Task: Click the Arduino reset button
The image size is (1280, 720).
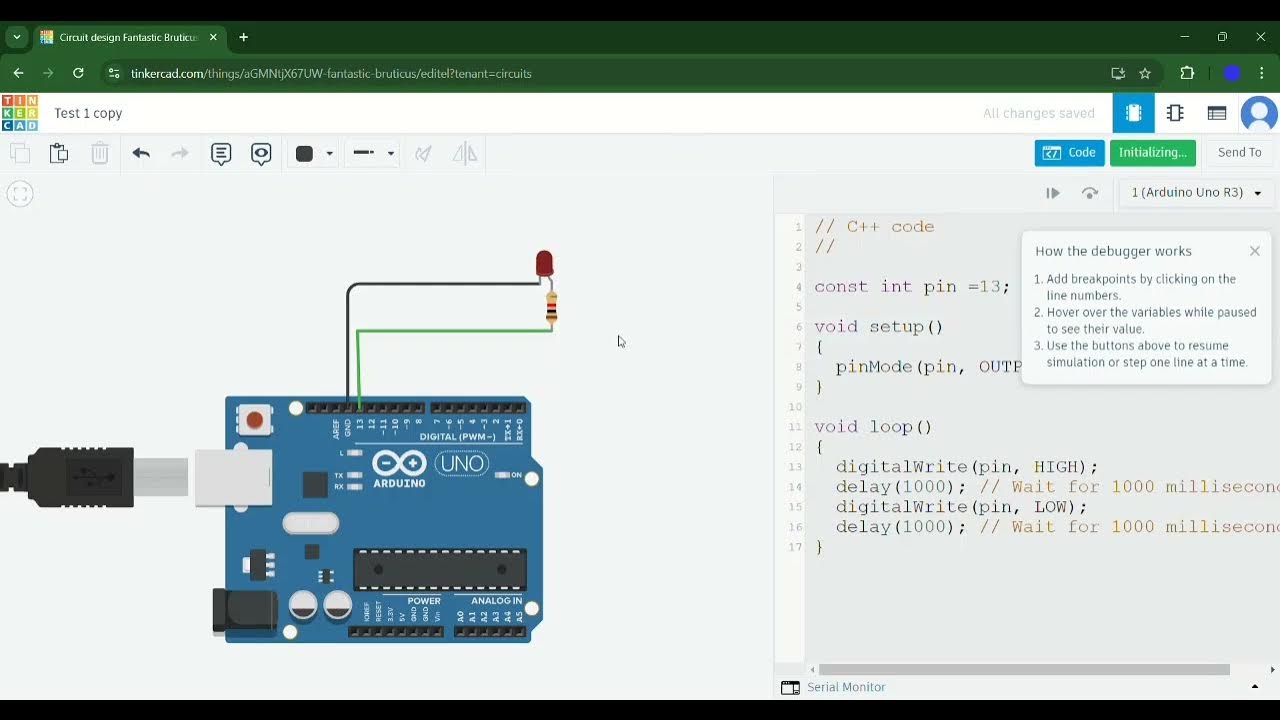Action: (x=255, y=420)
